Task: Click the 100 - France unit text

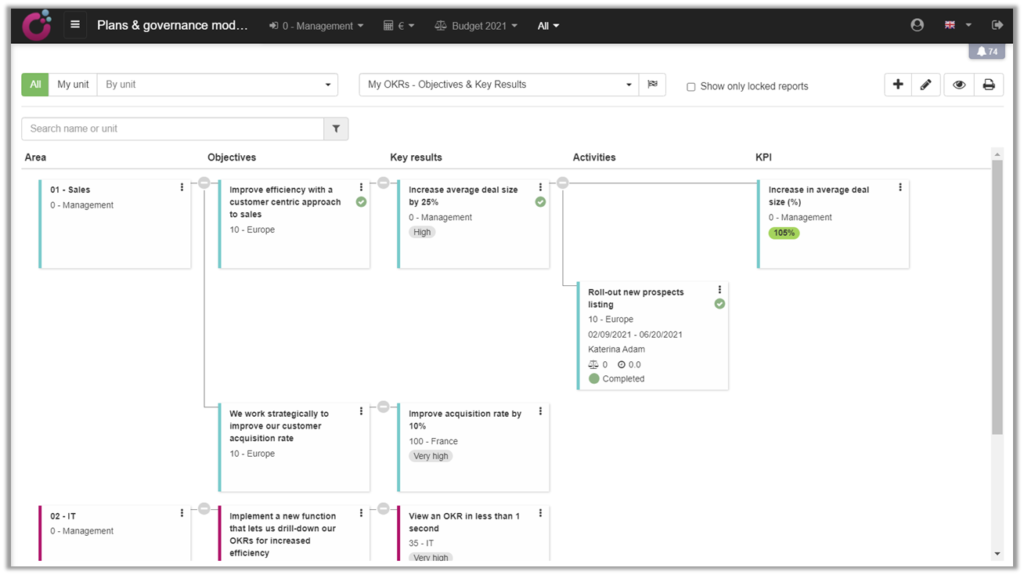Action: tap(433, 441)
